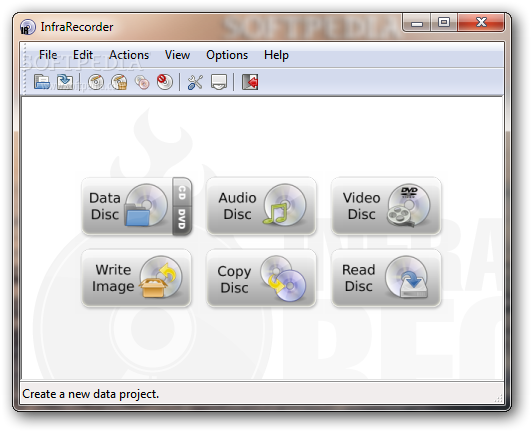This screenshot has height=432, width=532.
Task: Click the red erase disc toolbar icon
Action: pos(165,82)
